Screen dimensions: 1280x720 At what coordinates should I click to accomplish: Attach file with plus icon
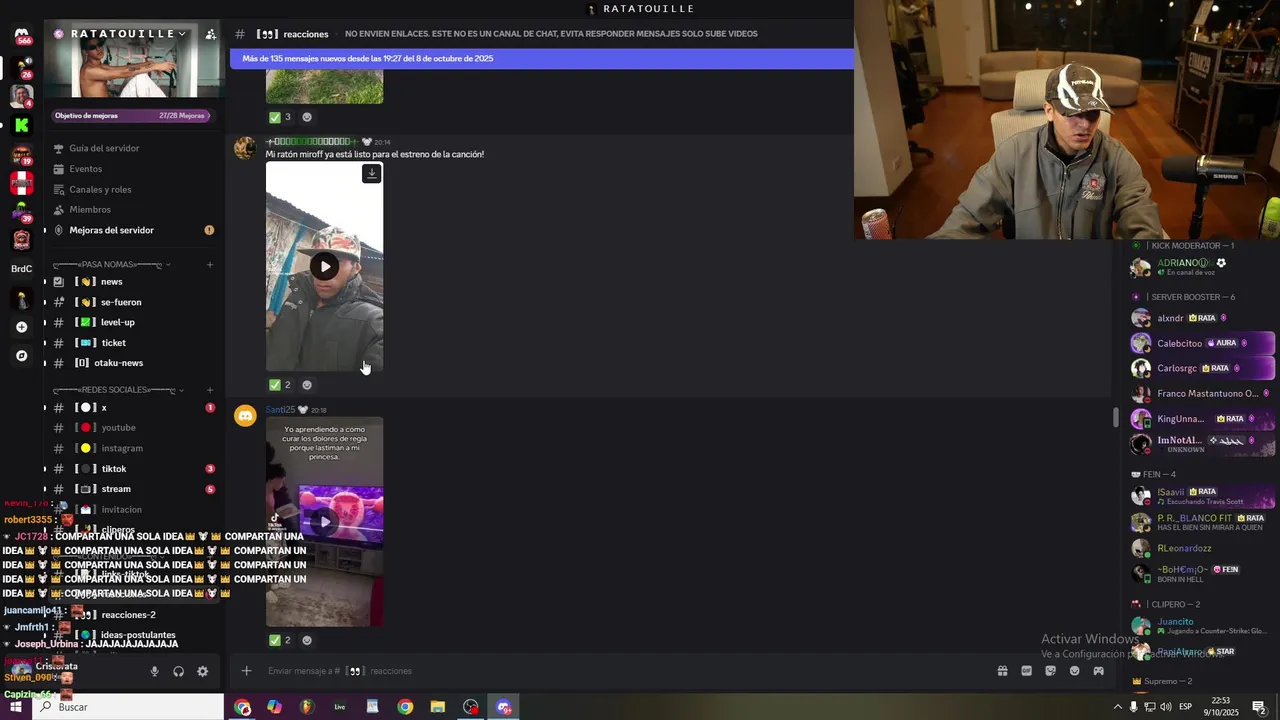tap(246, 671)
